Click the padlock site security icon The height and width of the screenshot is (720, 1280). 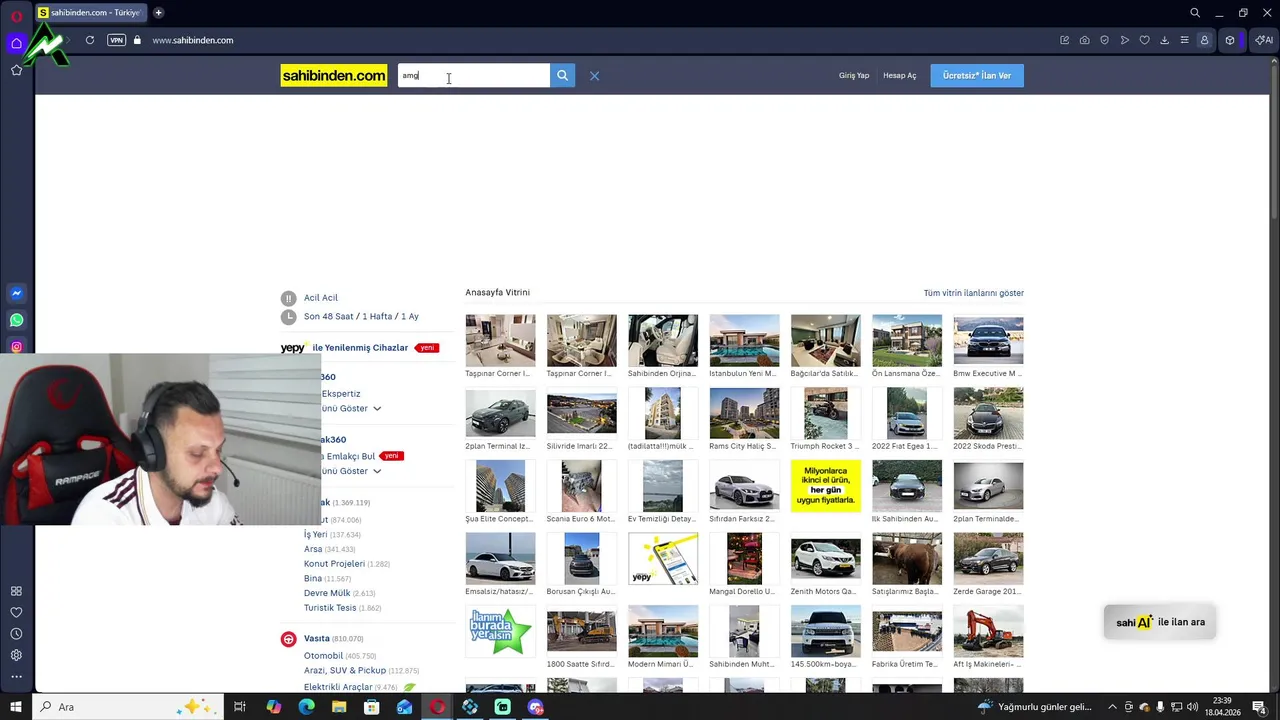point(137,40)
